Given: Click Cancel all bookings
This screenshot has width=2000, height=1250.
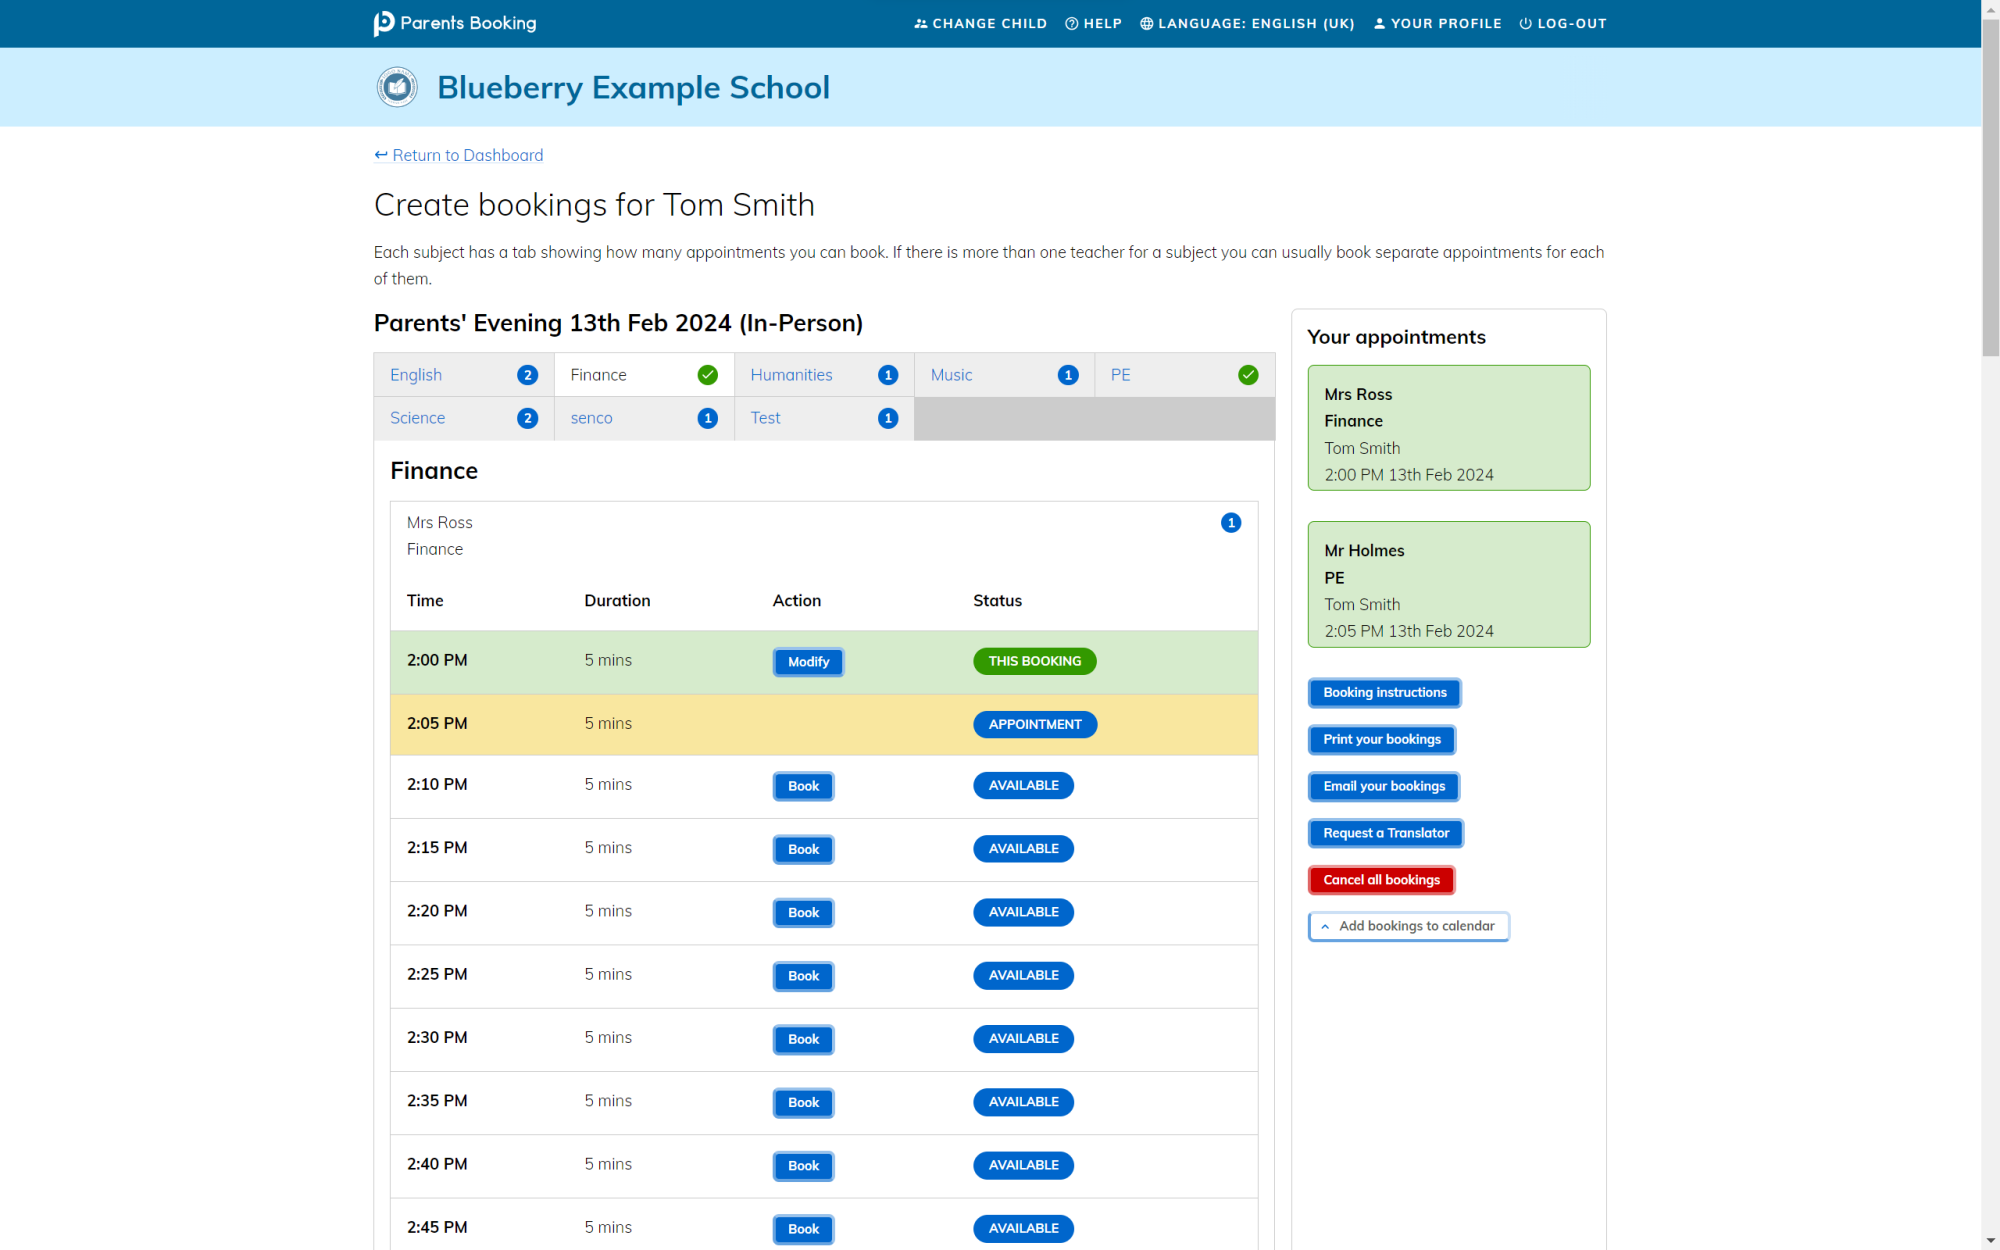Looking at the screenshot, I should coord(1381,879).
